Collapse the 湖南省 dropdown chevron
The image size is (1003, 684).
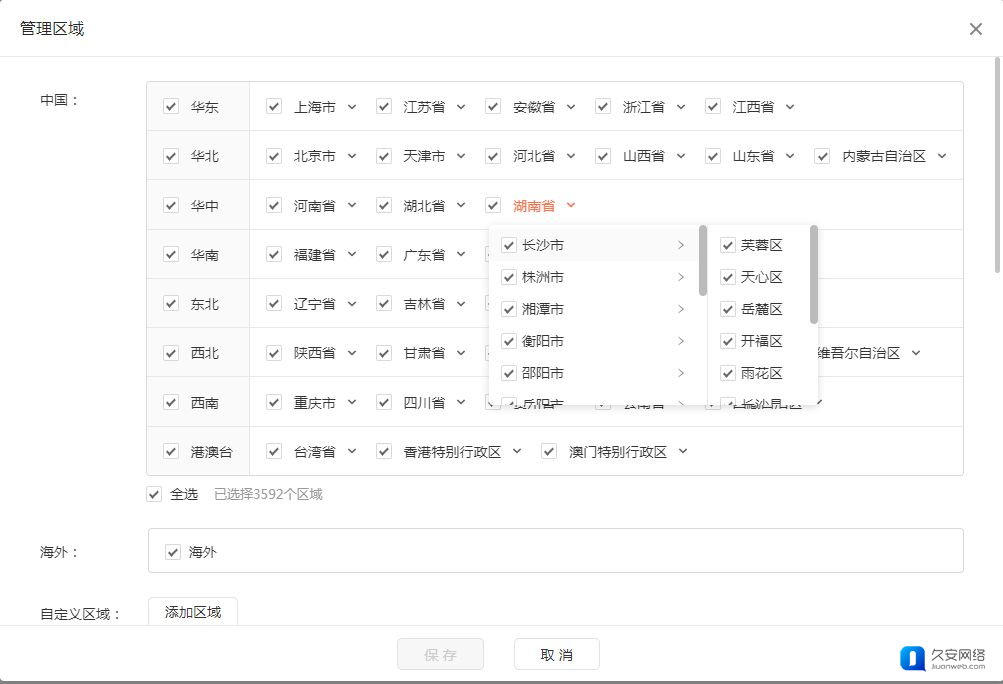(571, 206)
